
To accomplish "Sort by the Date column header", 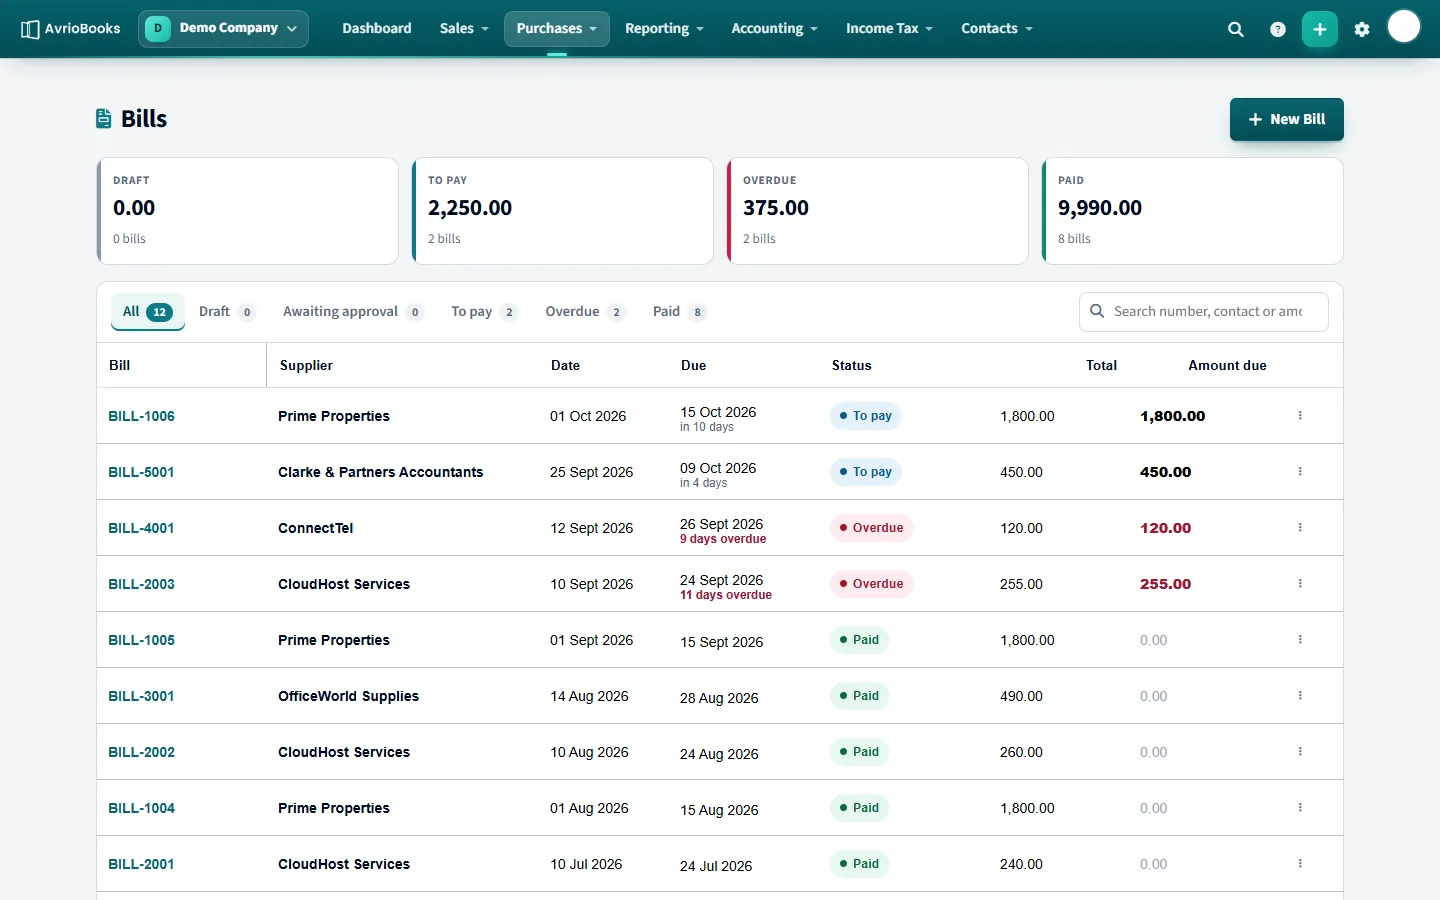I will pyautogui.click(x=565, y=365).
